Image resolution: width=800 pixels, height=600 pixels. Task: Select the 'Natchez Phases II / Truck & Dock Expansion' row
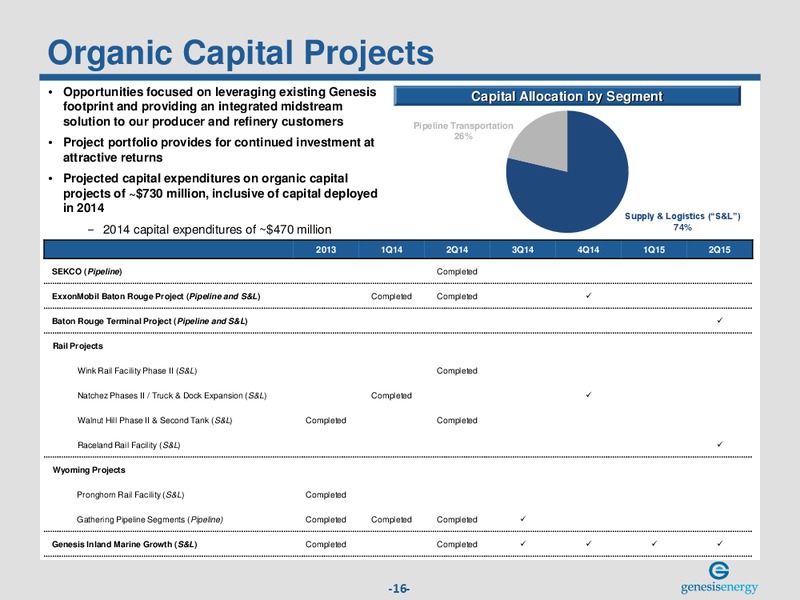[171, 395]
